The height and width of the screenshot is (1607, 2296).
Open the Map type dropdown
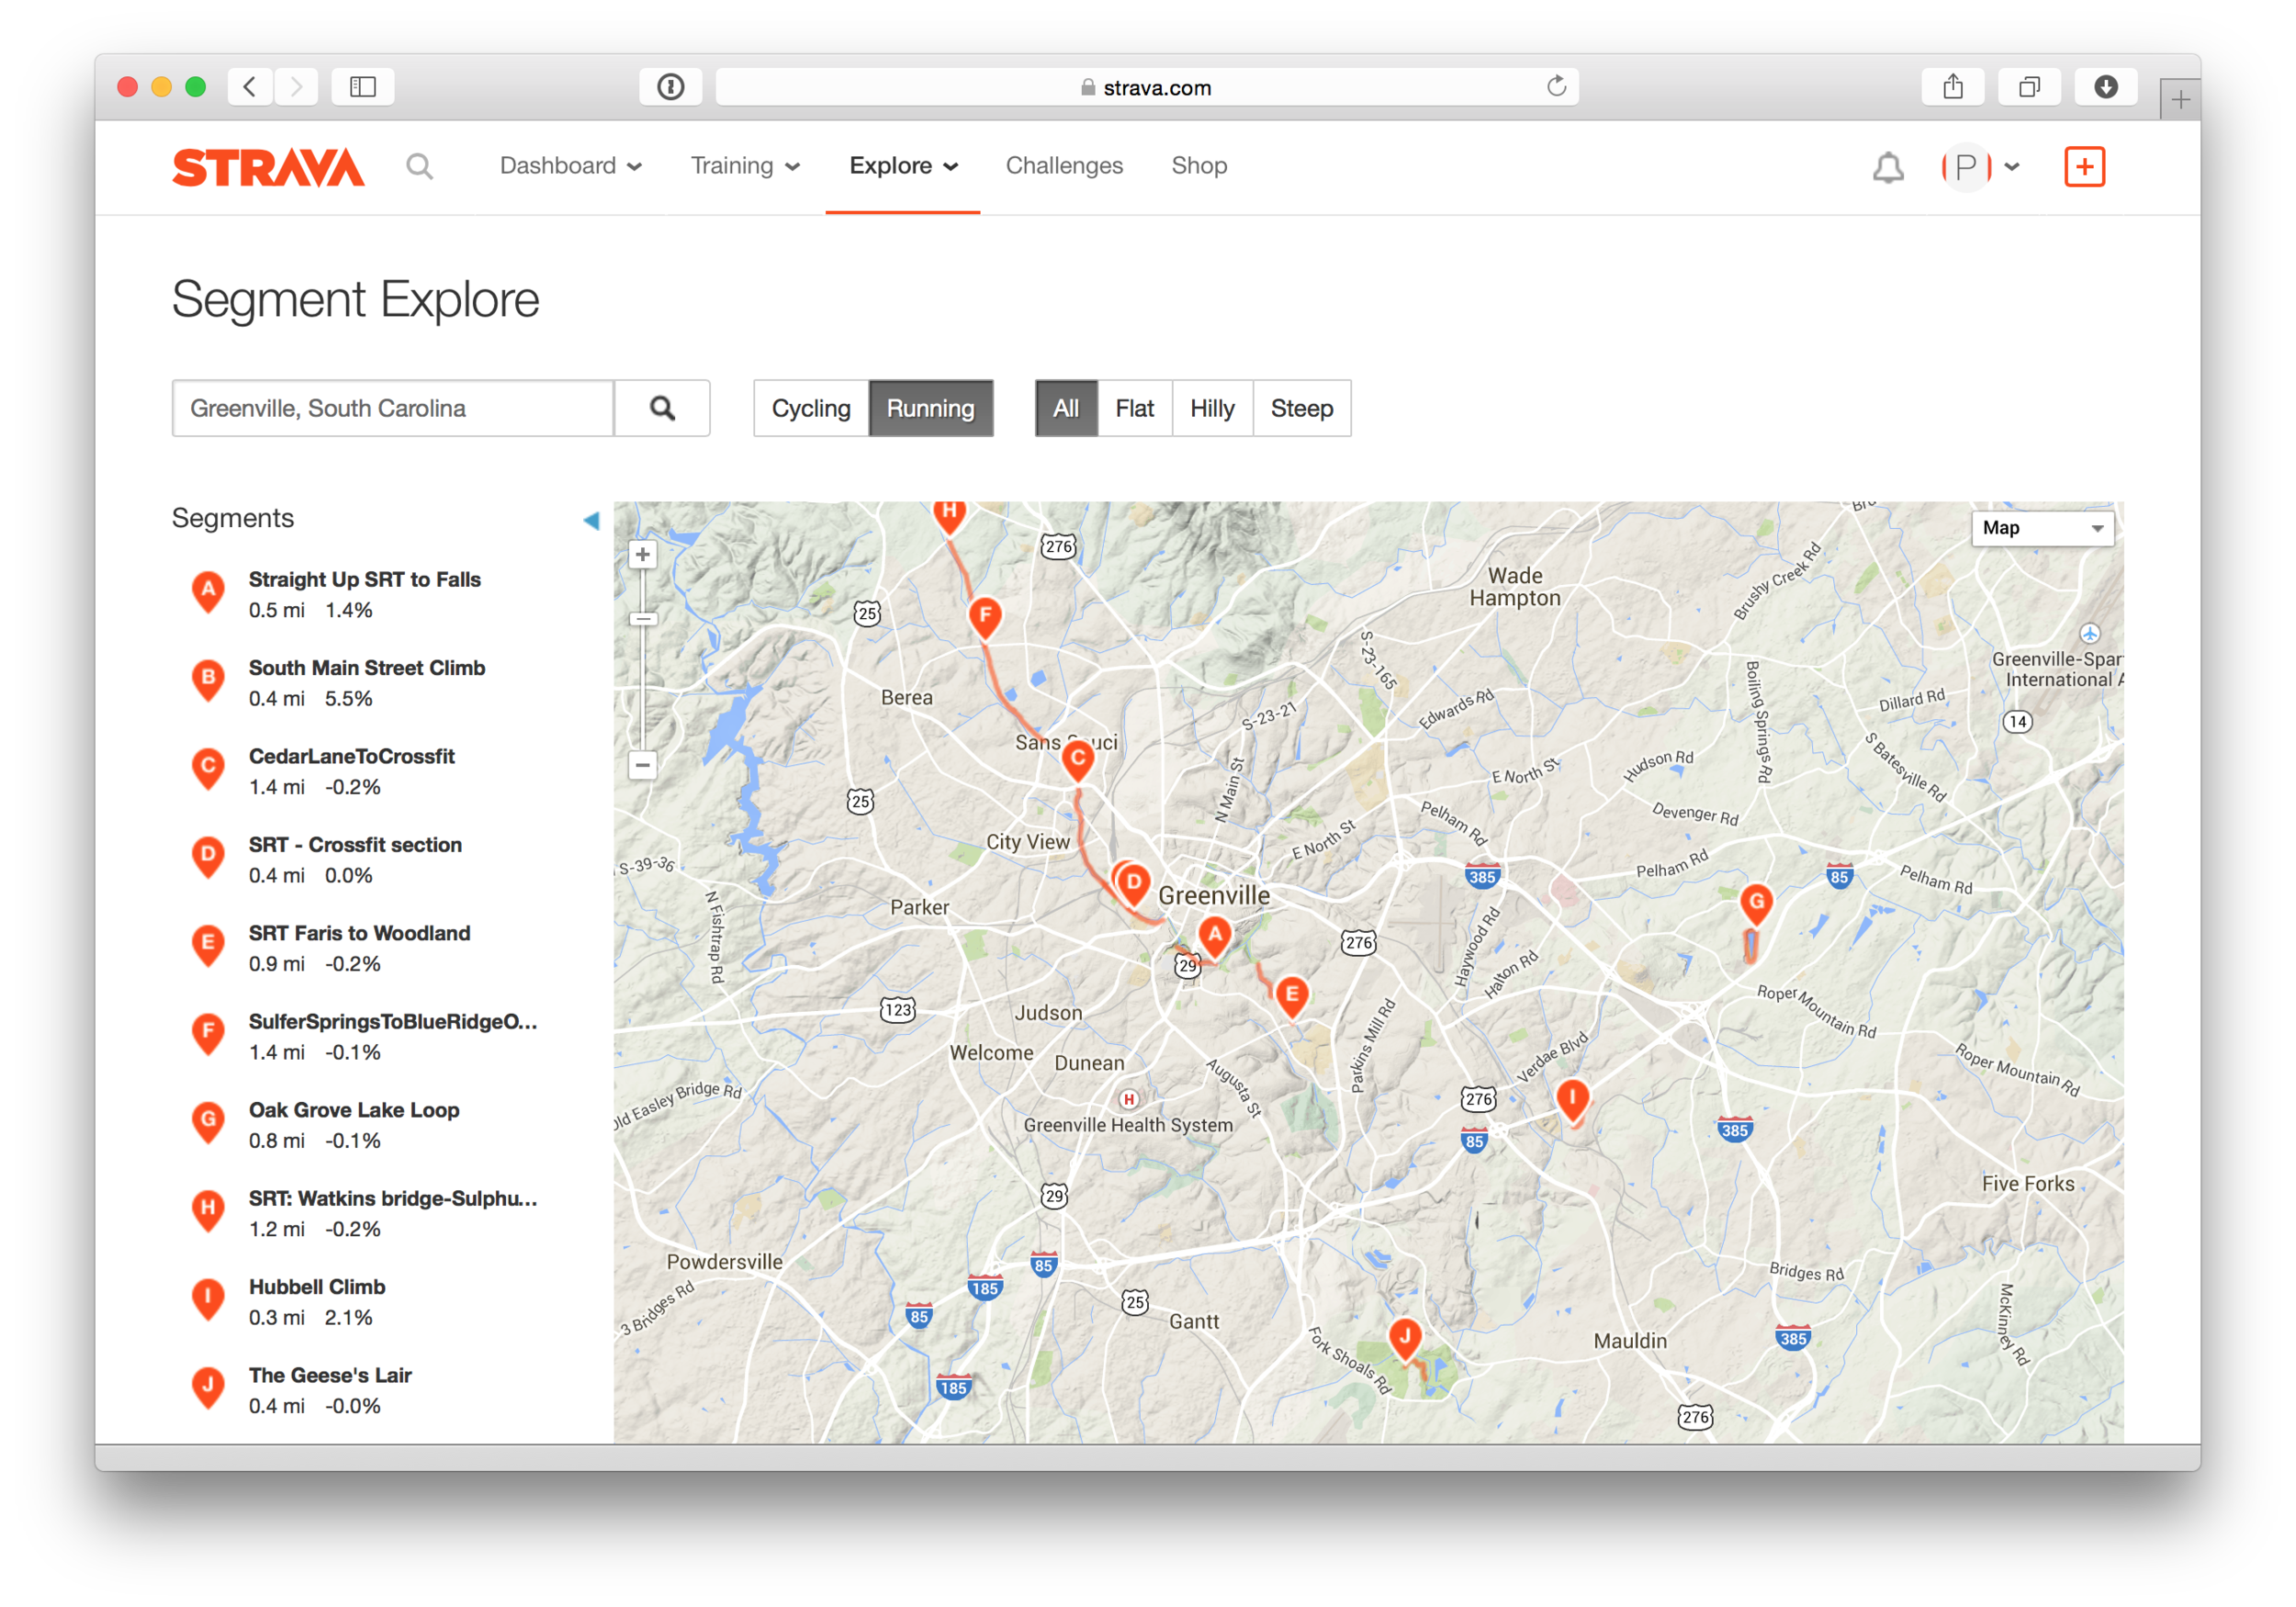[x=2042, y=528]
